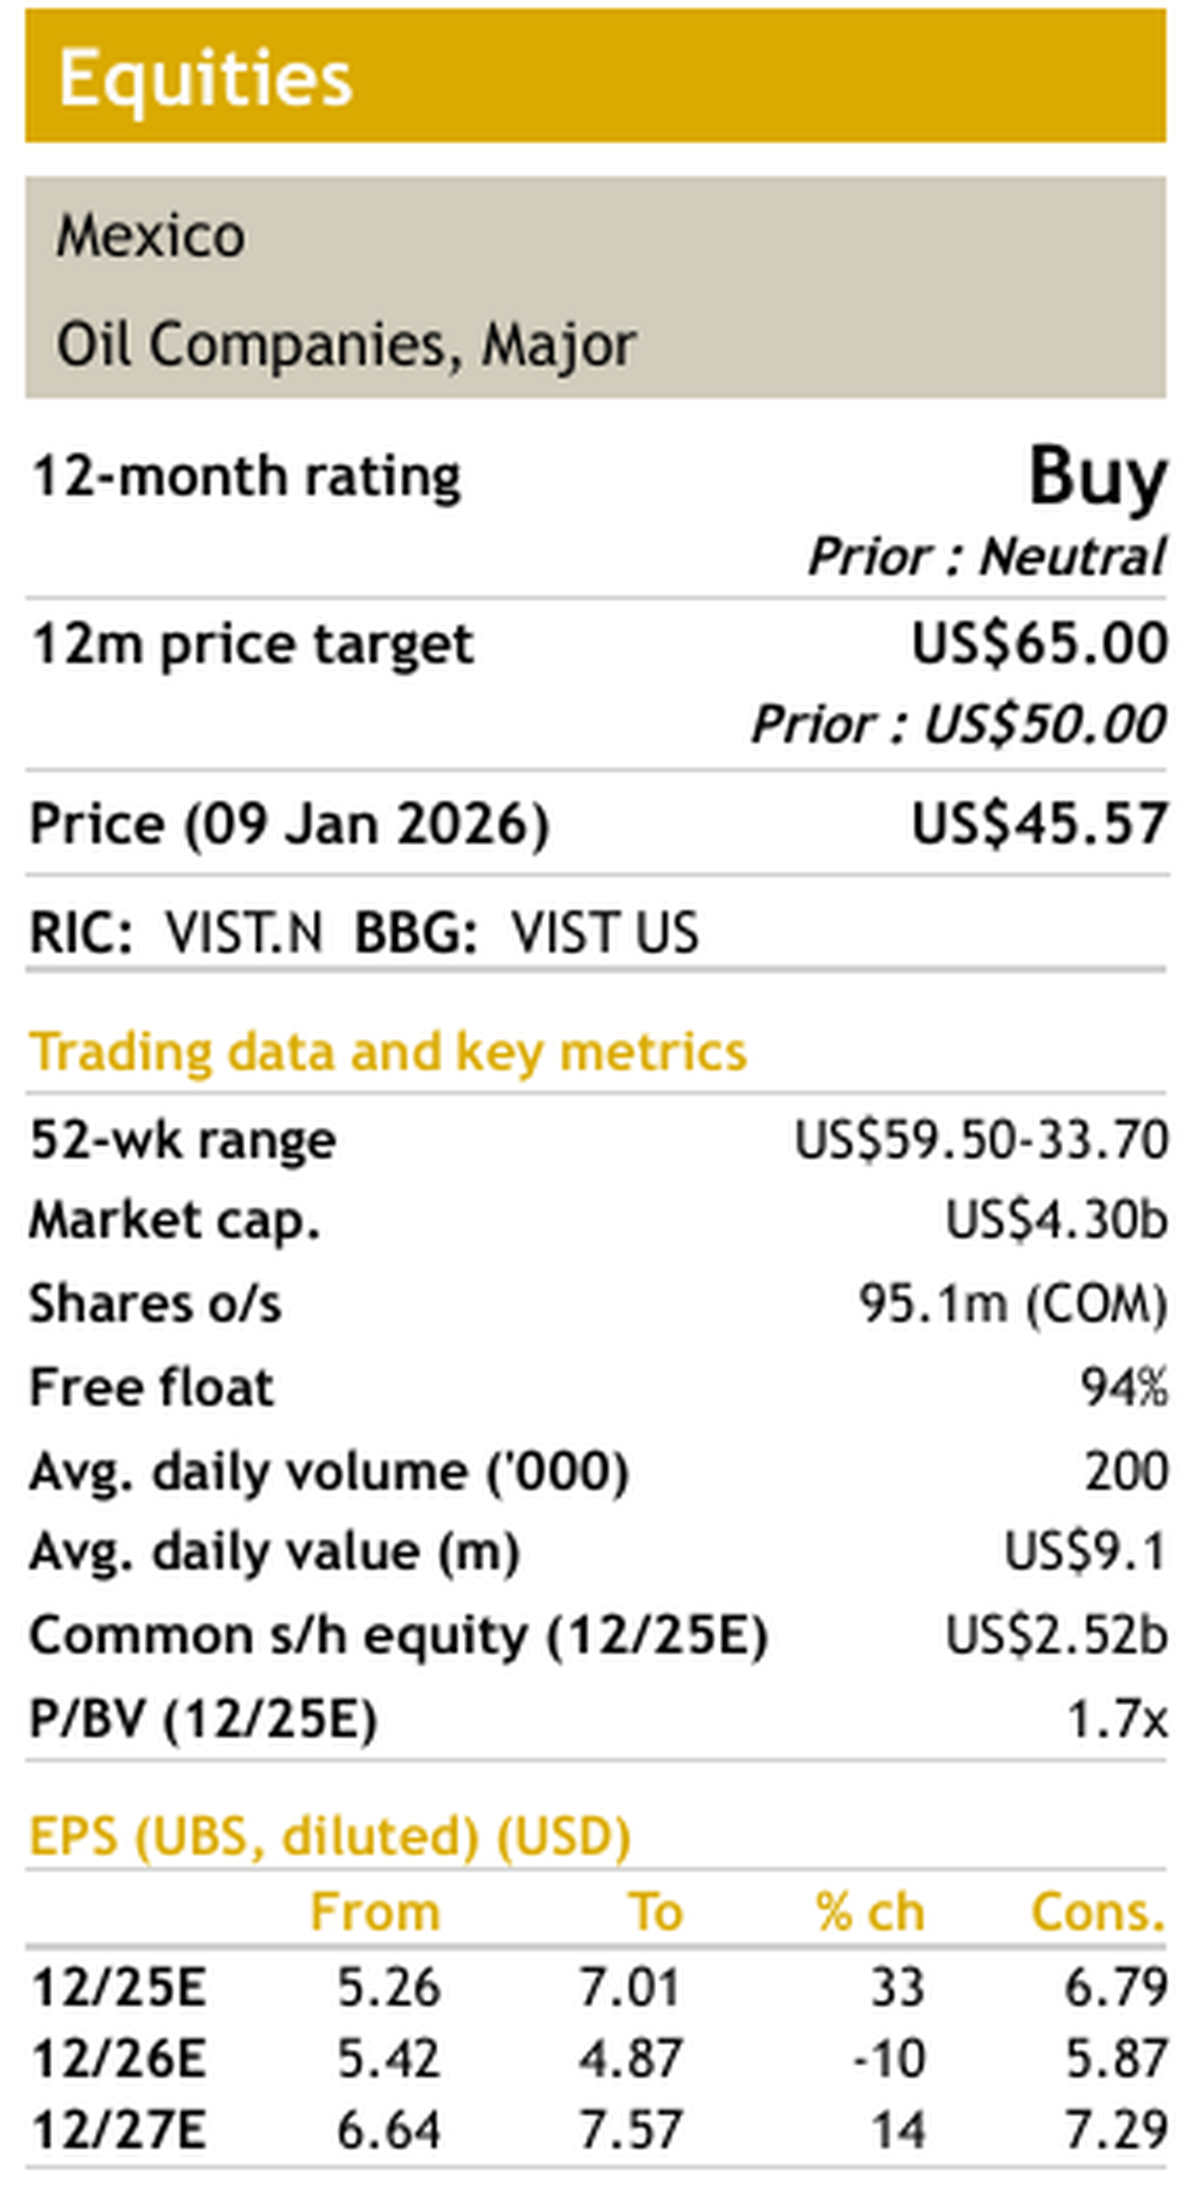This screenshot has width=1200, height=2186.
Task: Select the Prior: Neutral rating text
Action: [986, 557]
